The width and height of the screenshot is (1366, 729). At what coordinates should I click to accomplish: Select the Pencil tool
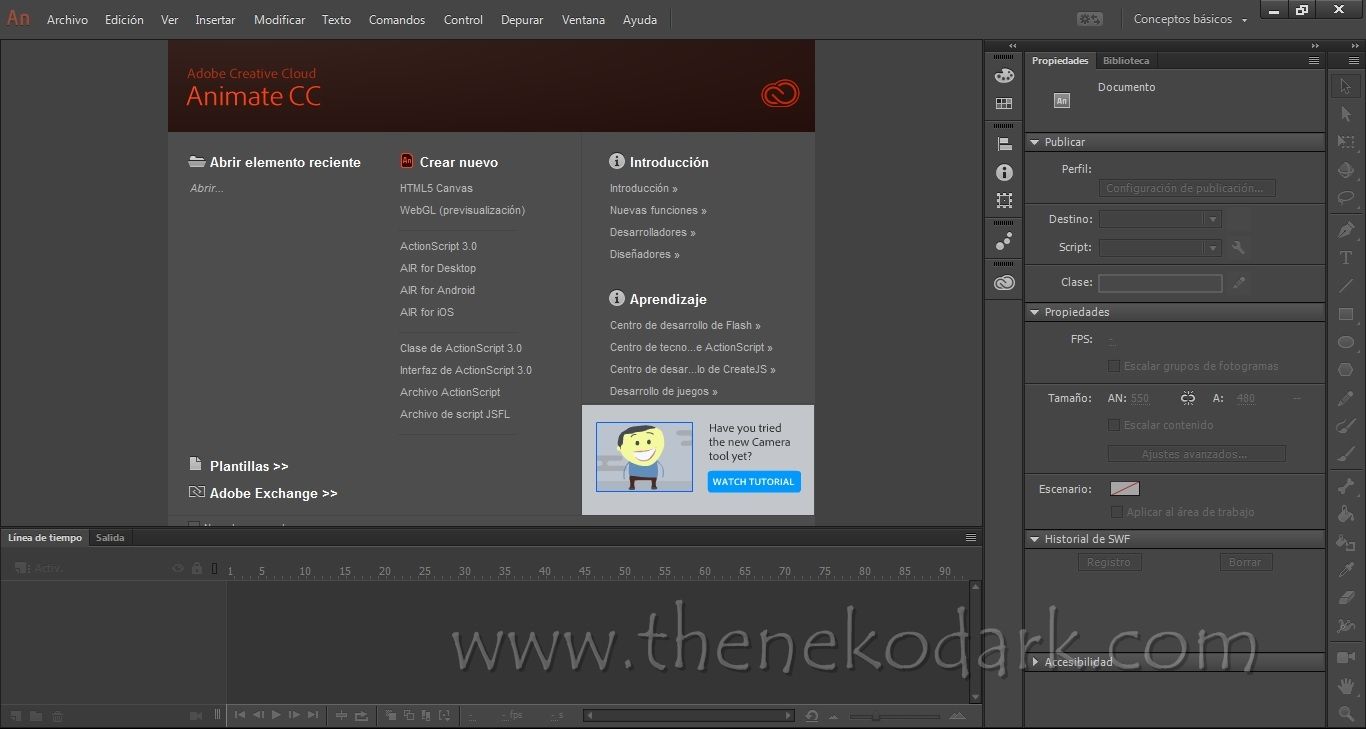click(x=1346, y=398)
